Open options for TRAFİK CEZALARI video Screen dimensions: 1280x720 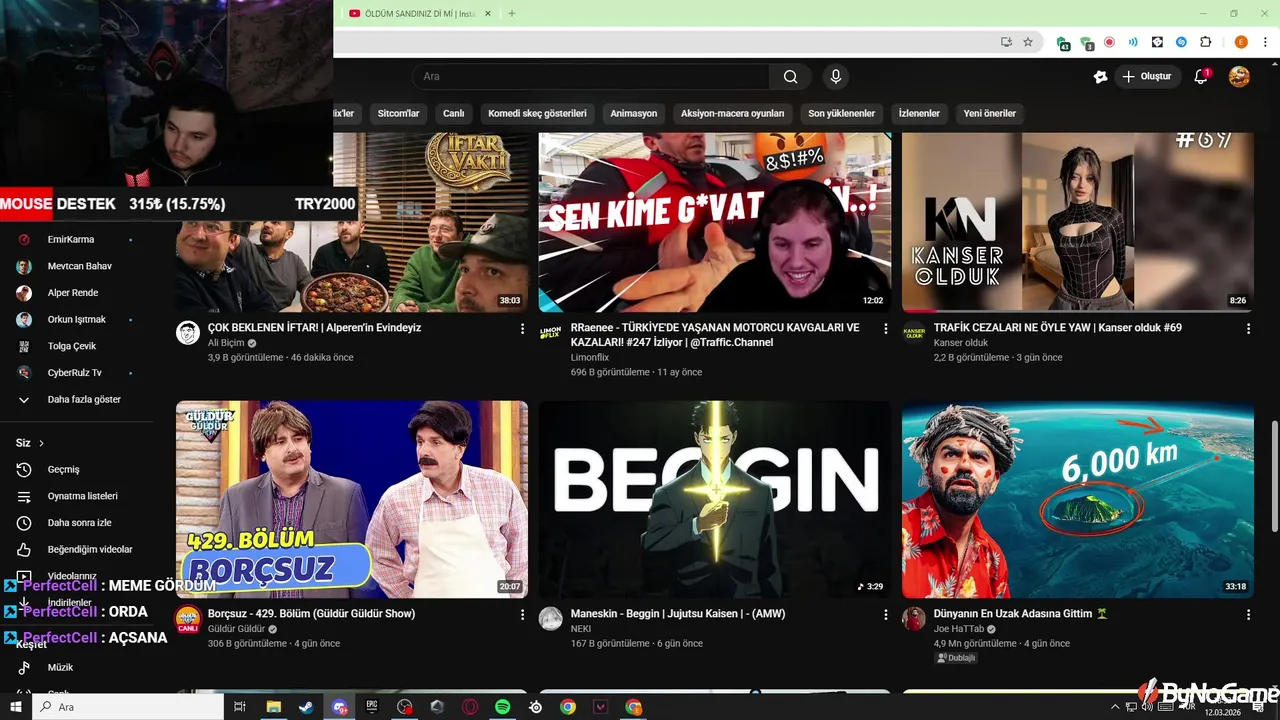[1248, 328]
